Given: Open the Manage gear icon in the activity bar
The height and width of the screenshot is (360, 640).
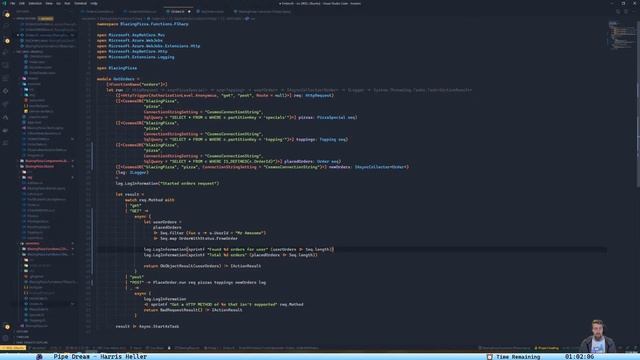Looking at the screenshot, I should [6, 338].
